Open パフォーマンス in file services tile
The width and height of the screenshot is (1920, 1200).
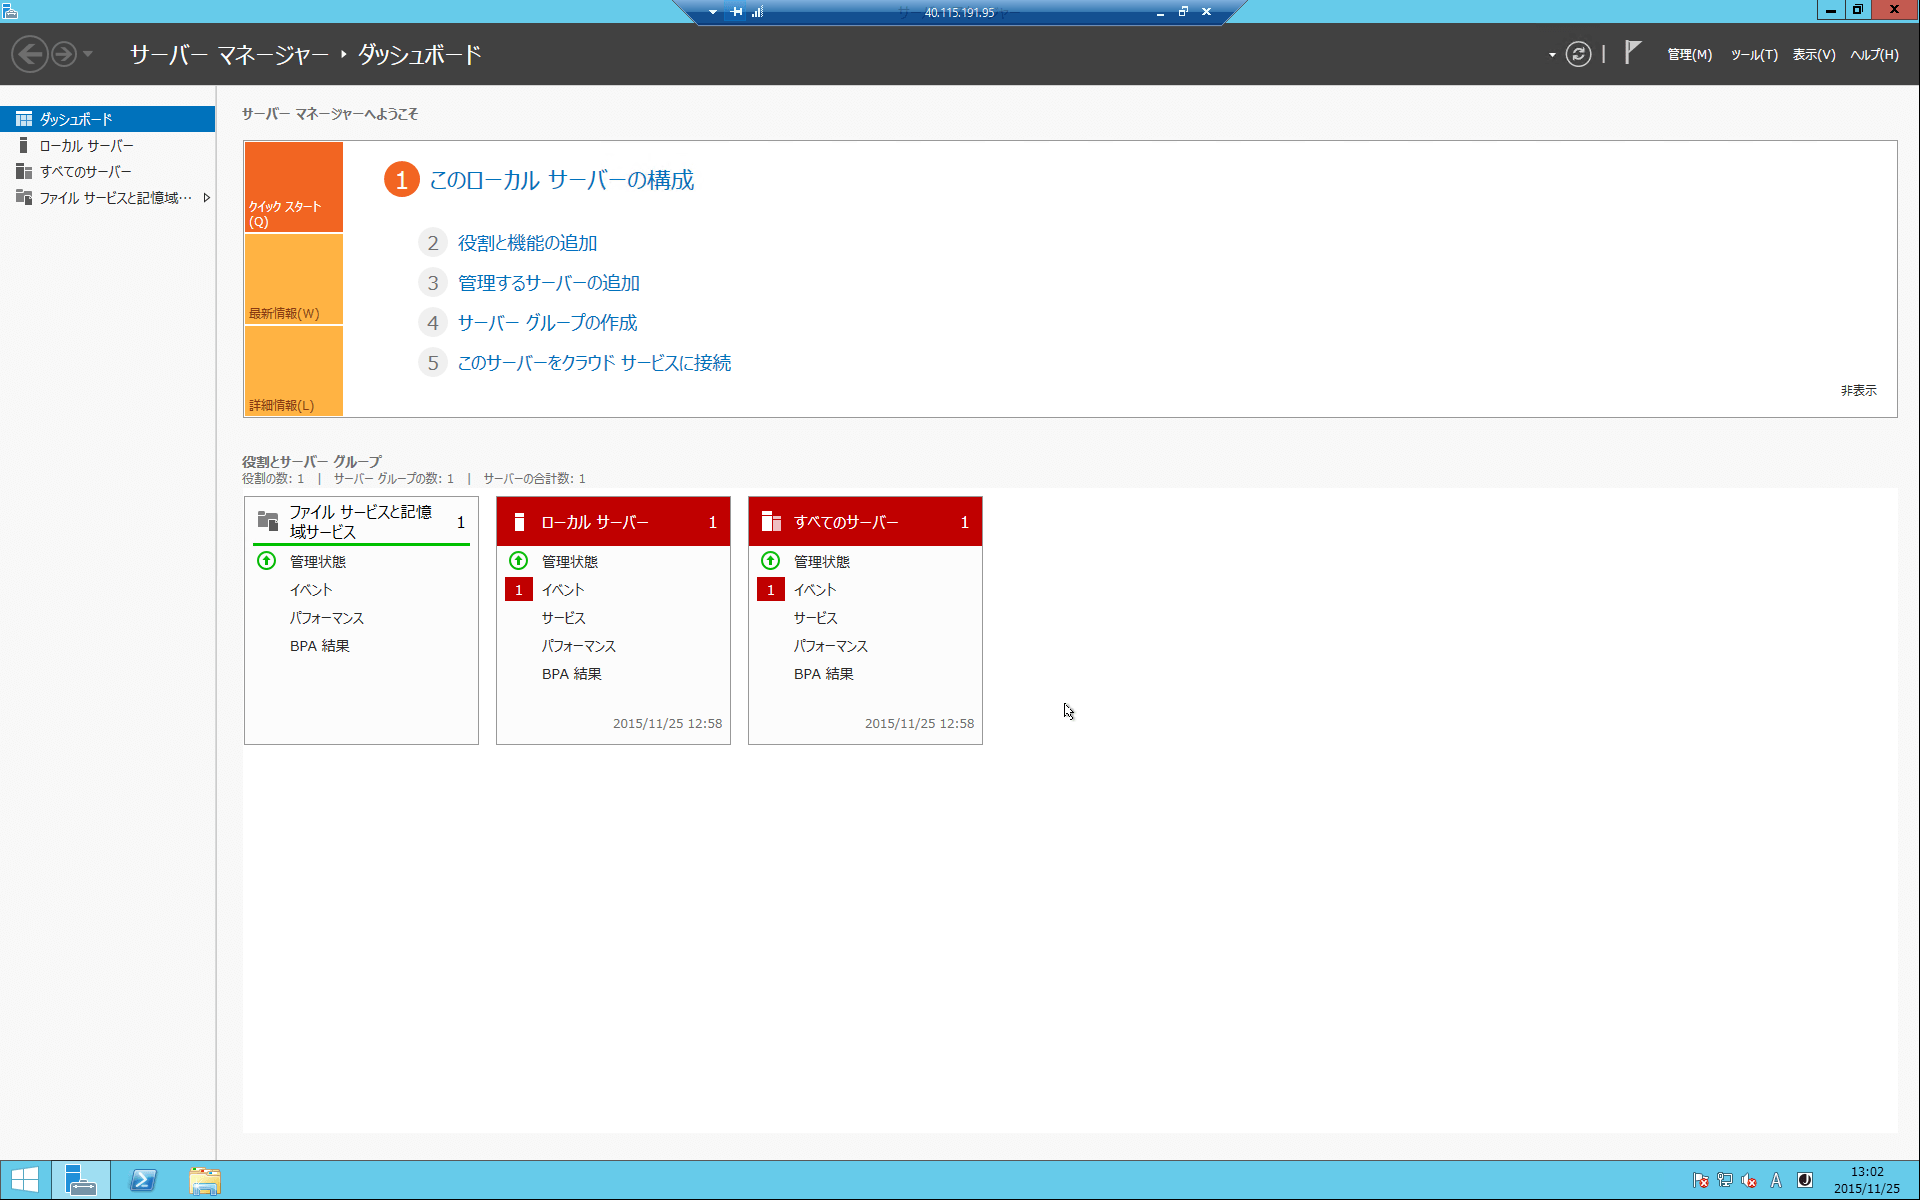(x=327, y=618)
